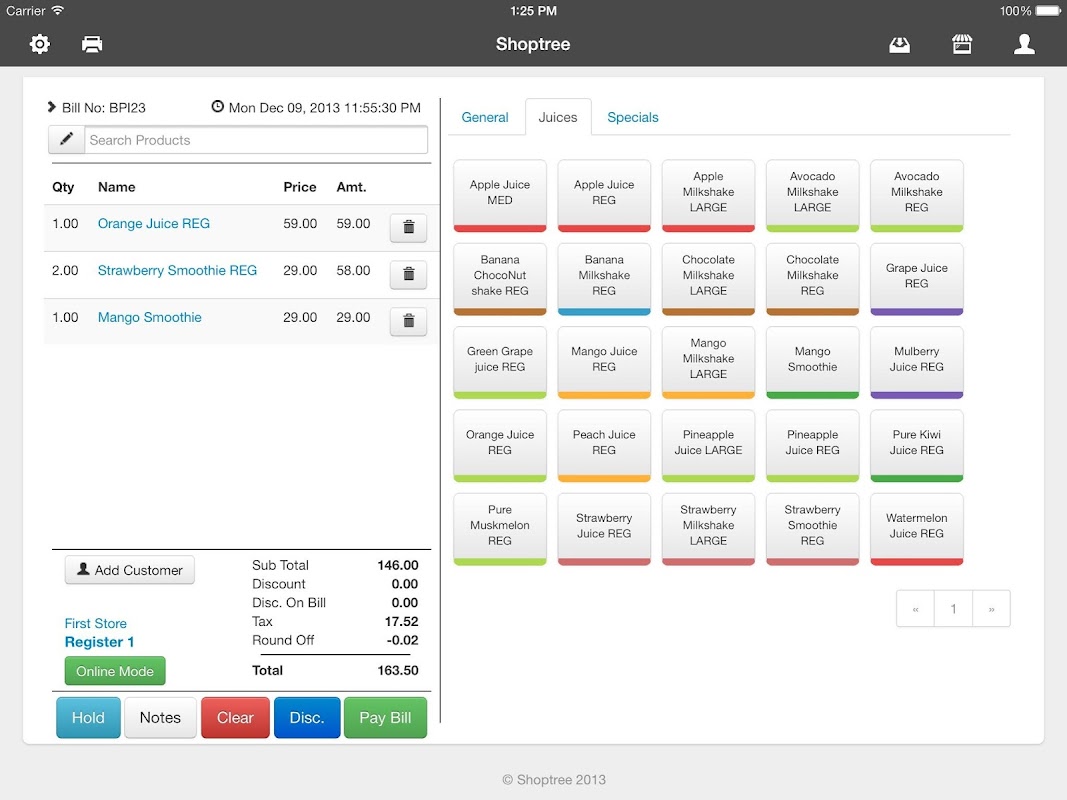Click the store front icon
Screen dimensions: 1067x800
[962, 44]
